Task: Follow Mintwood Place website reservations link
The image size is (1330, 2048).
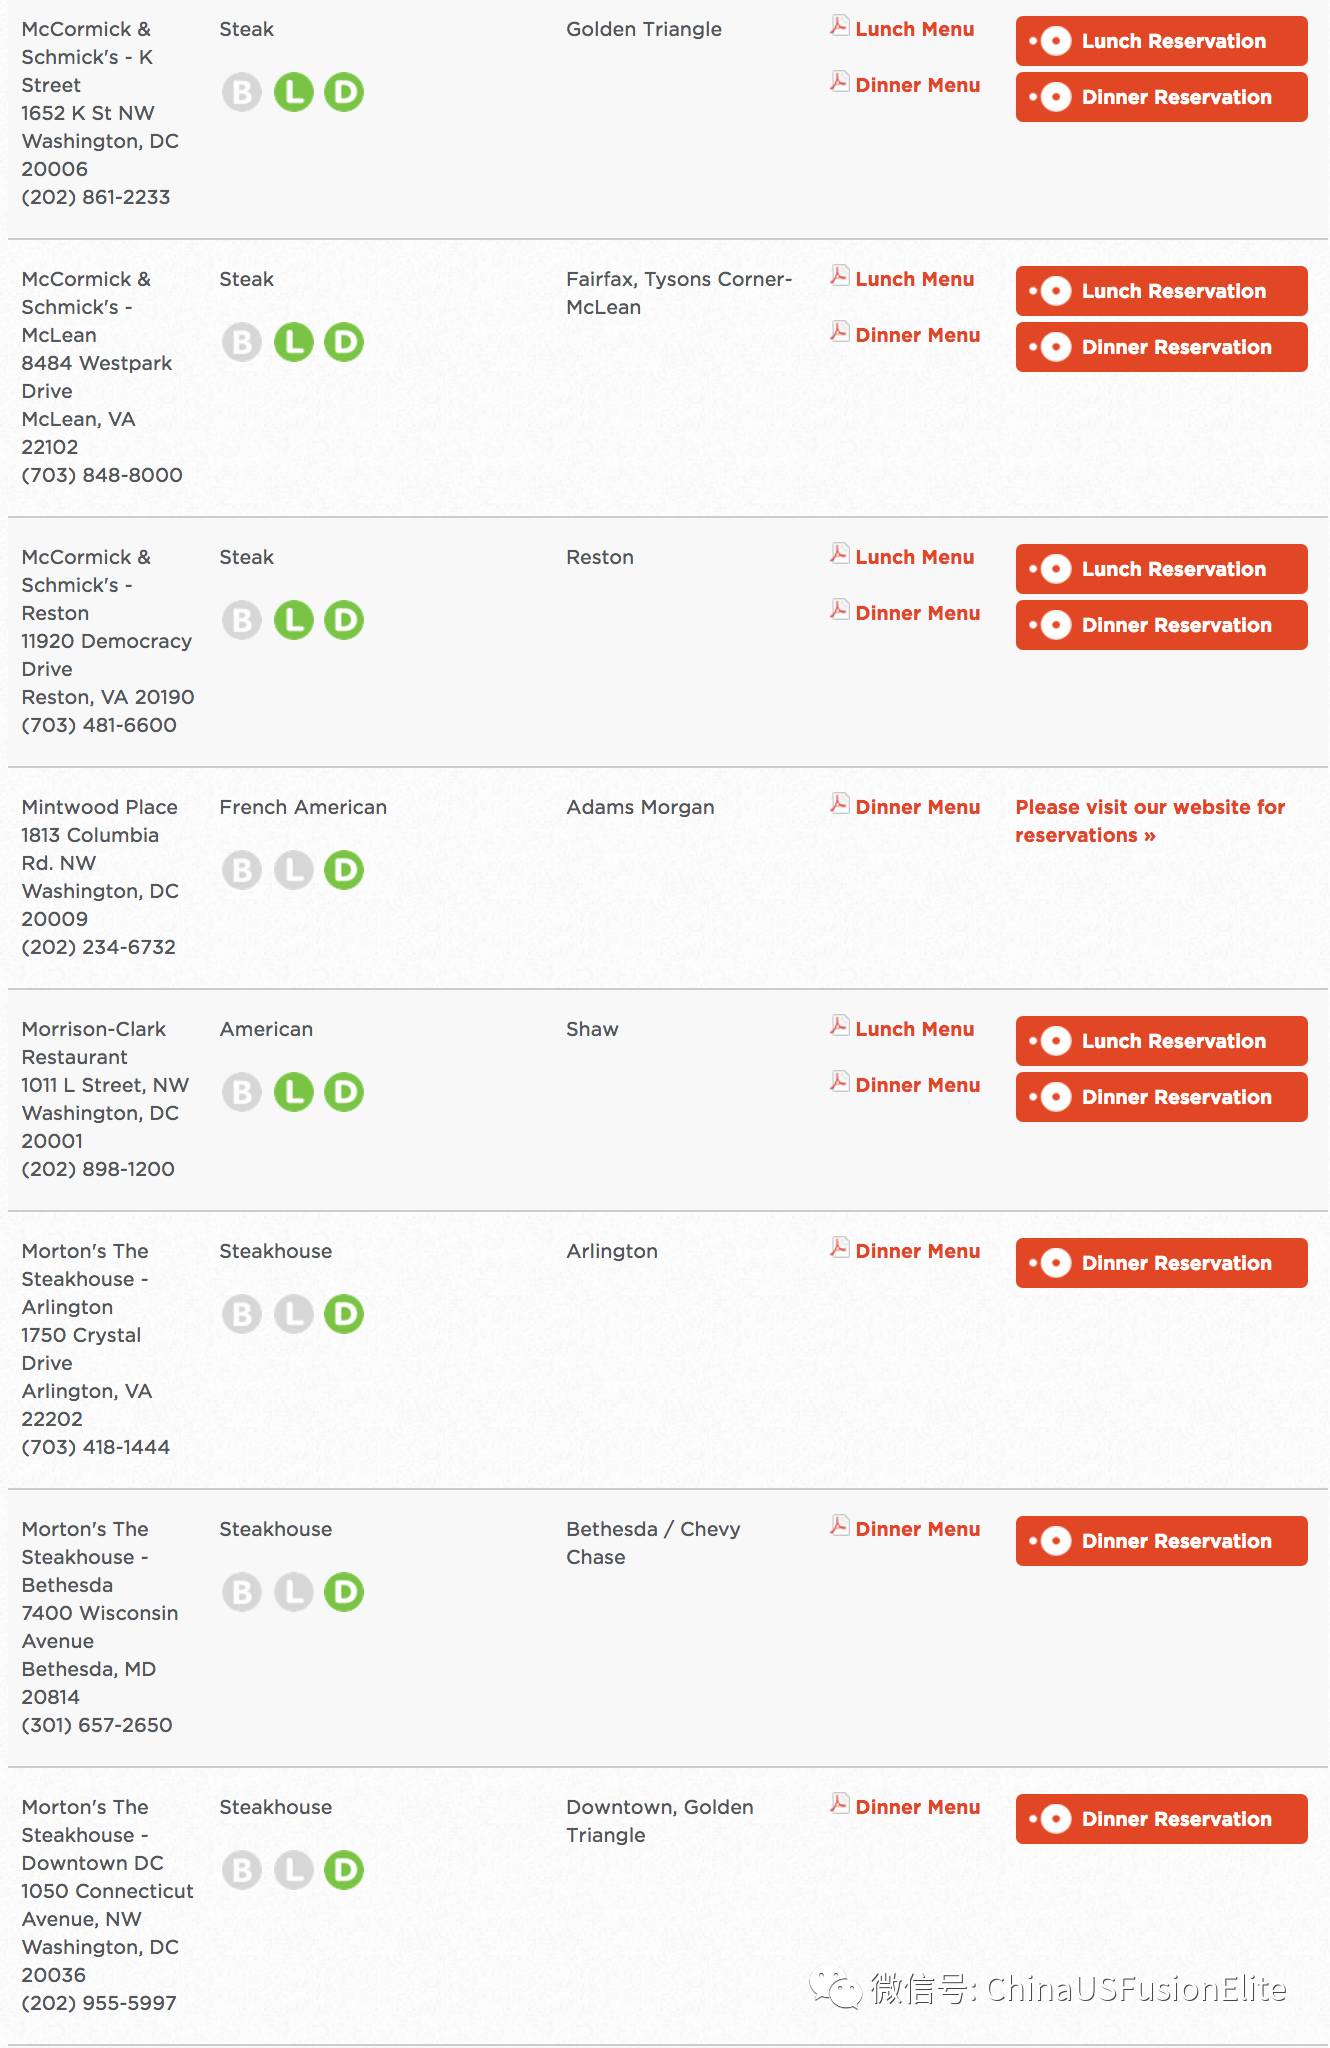Action: 1150,821
